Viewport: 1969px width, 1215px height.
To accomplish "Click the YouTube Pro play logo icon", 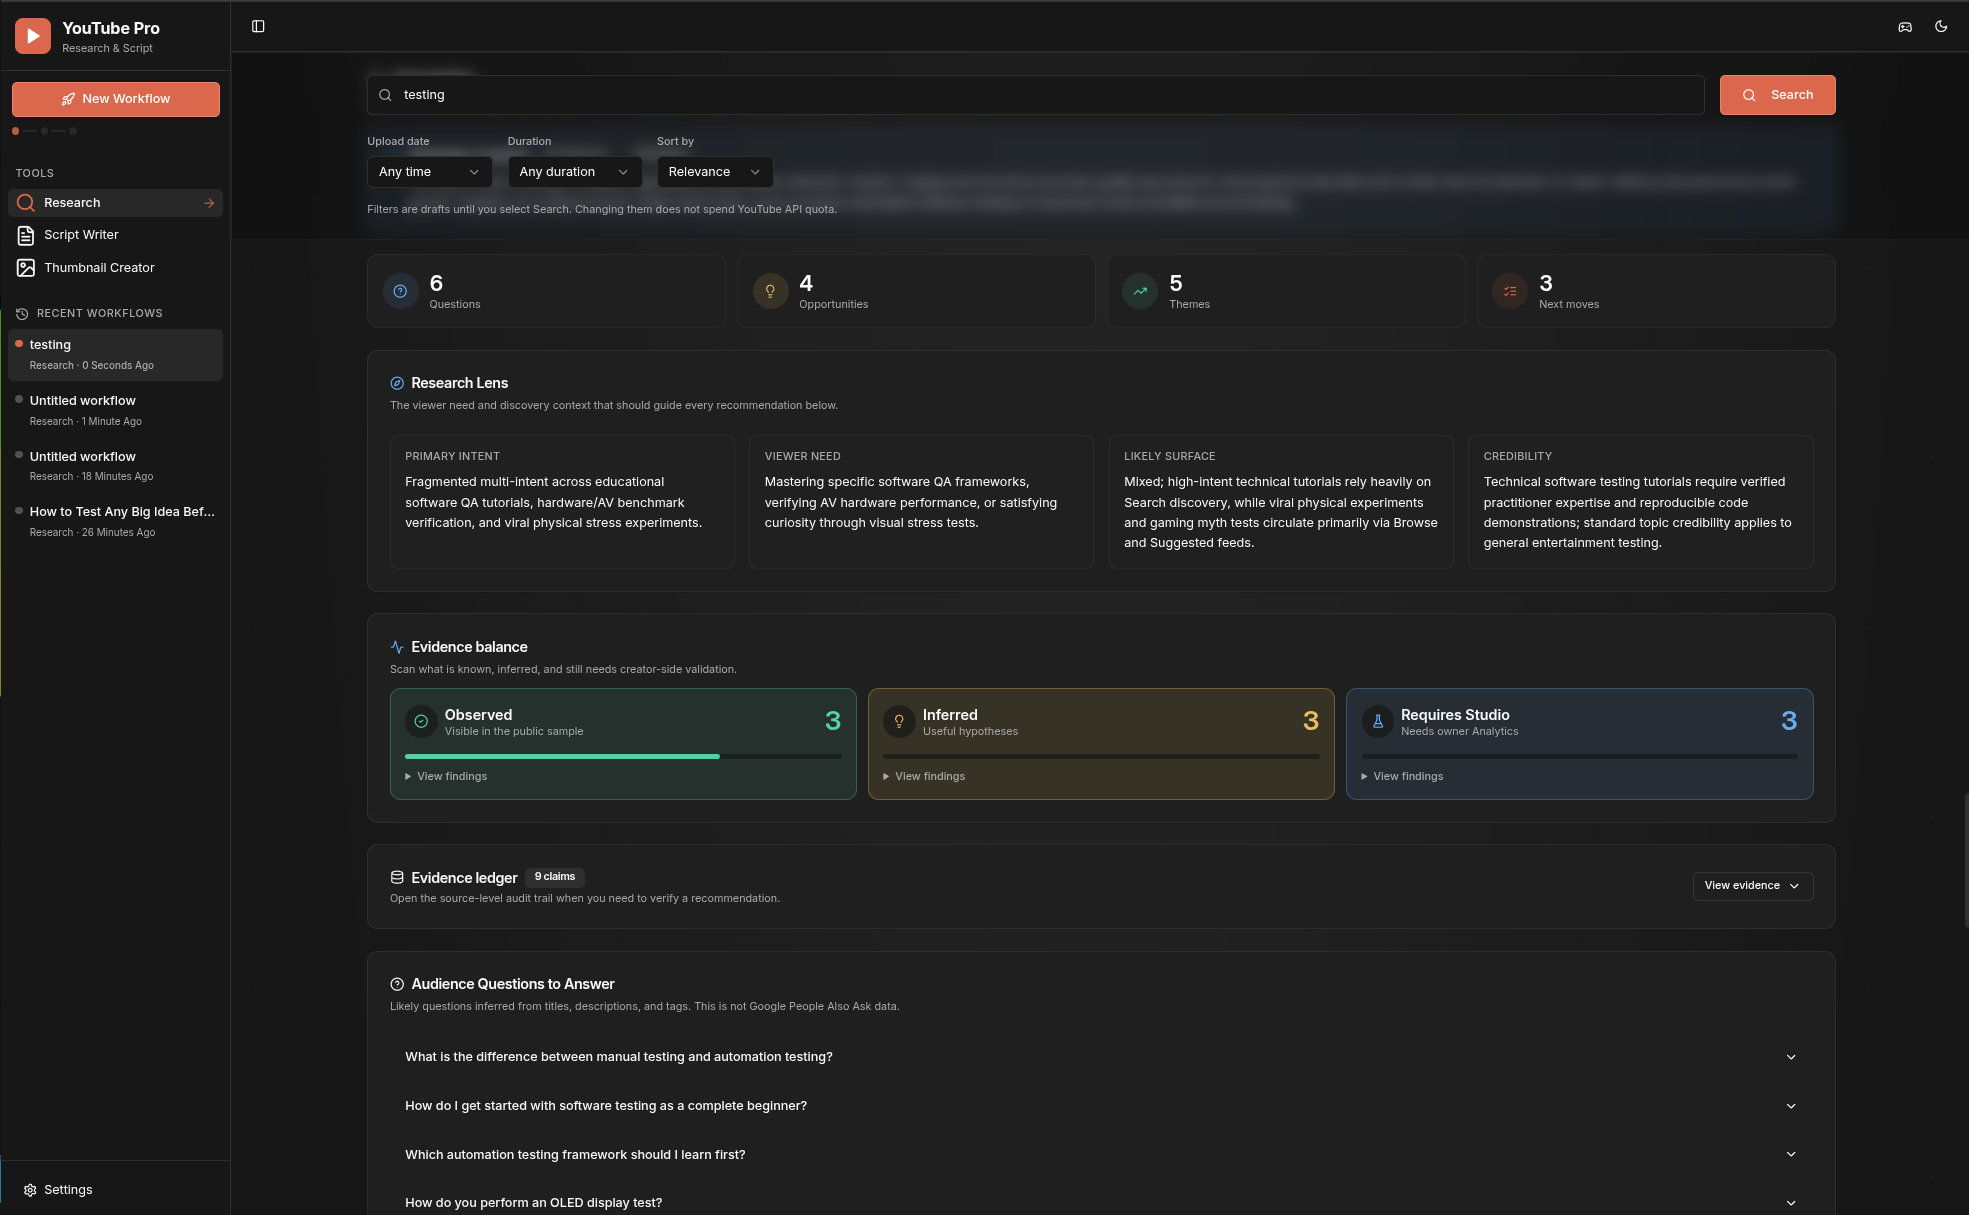I will click(x=33, y=36).
